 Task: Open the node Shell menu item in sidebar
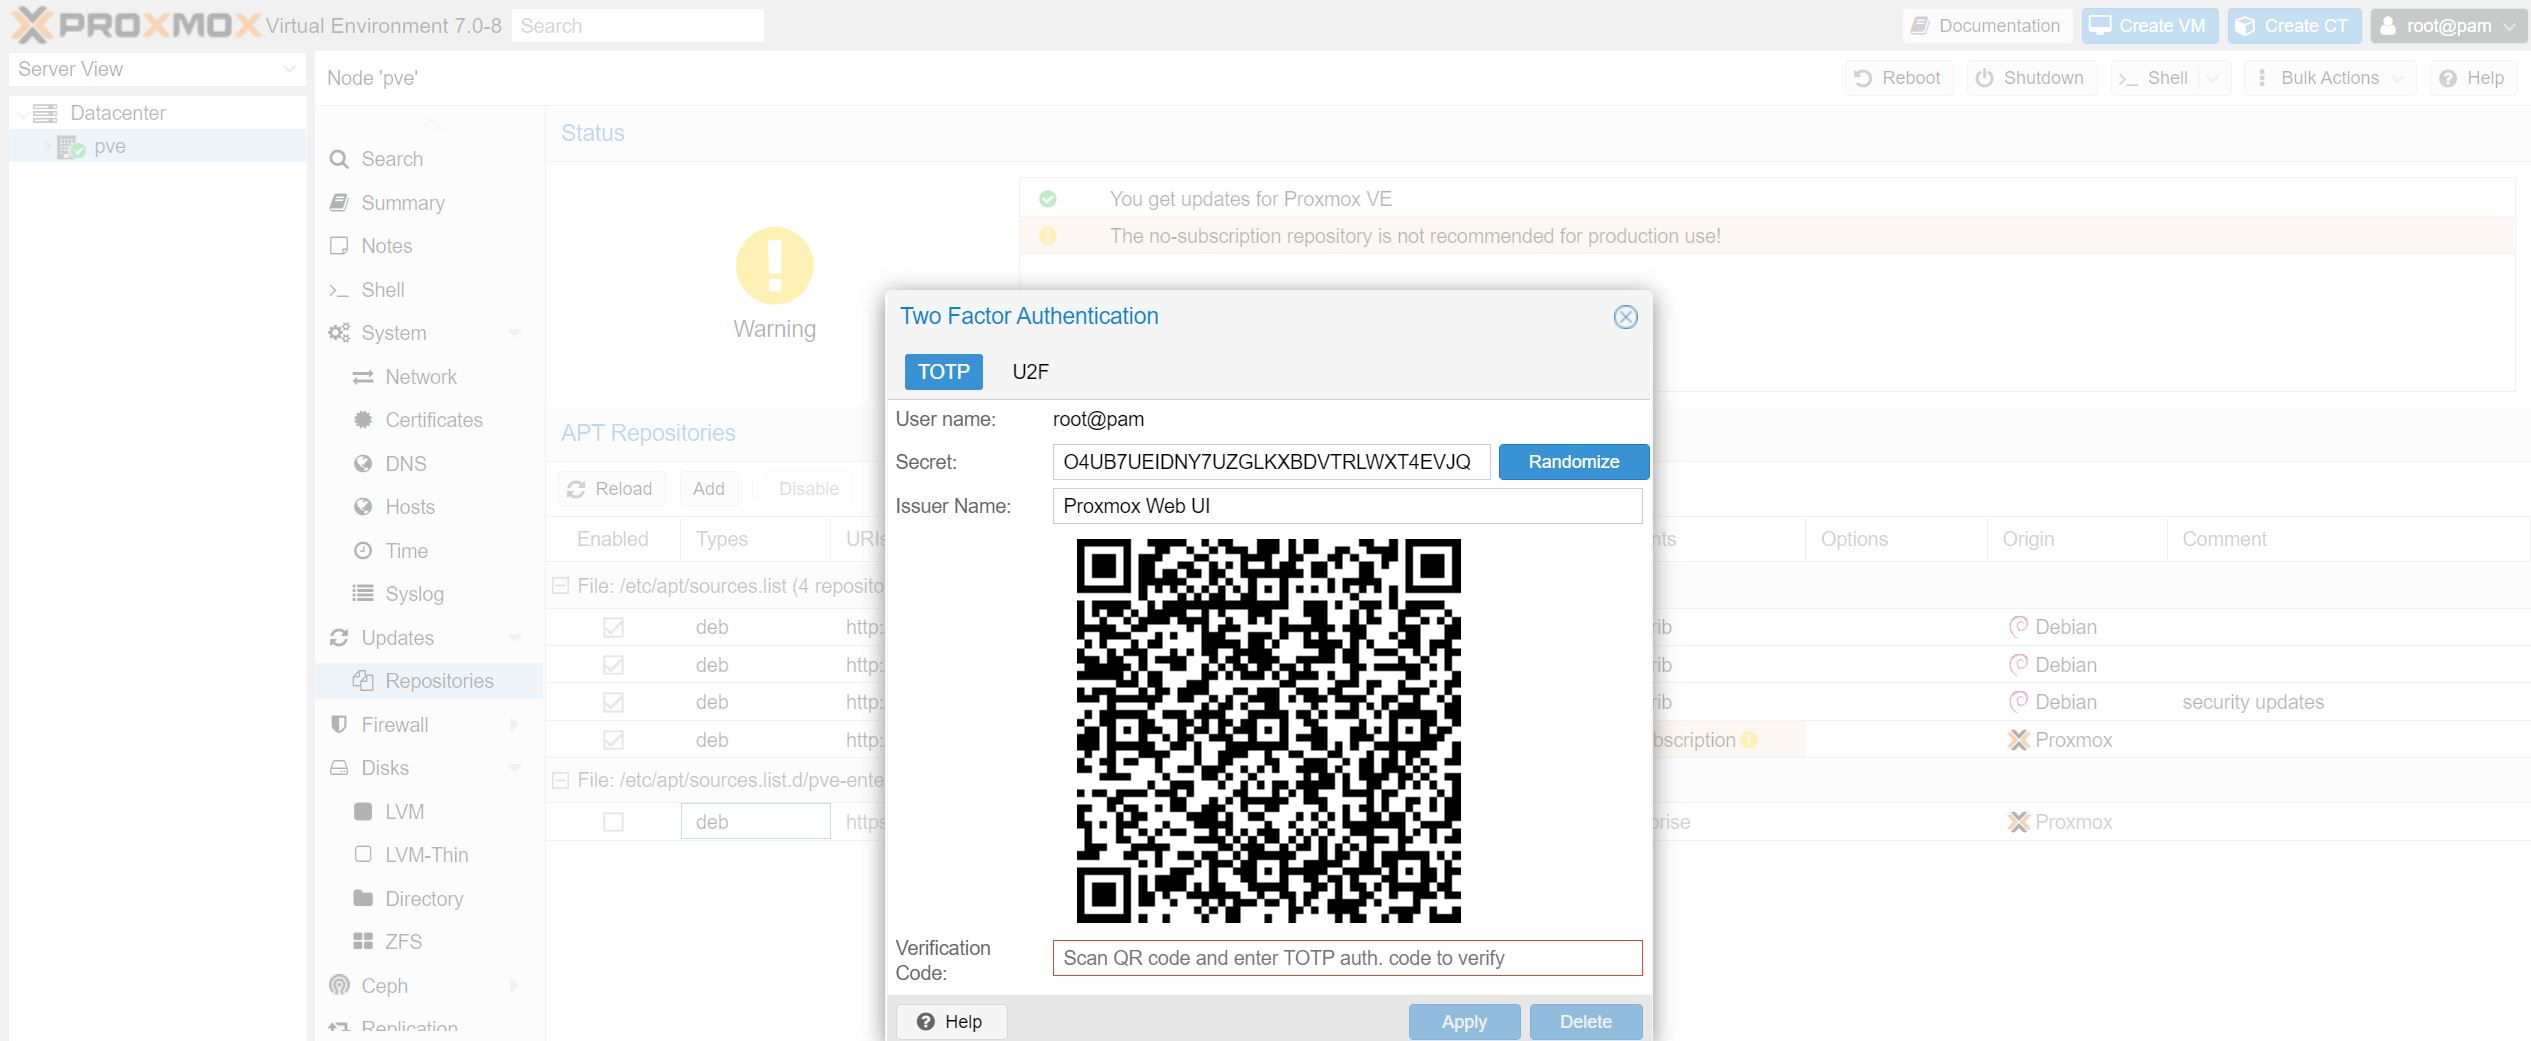[x=429, y=290]
